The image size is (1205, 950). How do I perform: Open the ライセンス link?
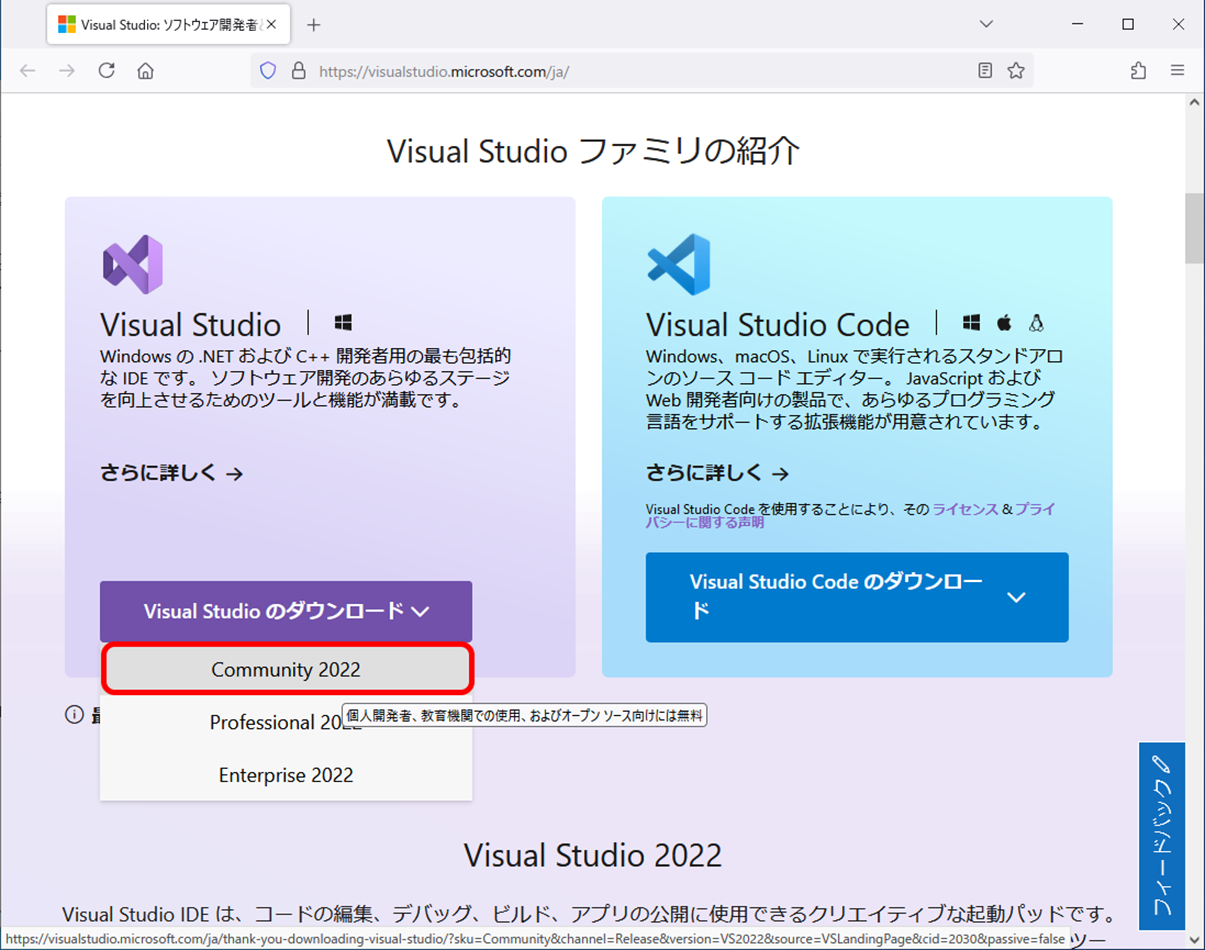pyautogui.click(x=965, y=509)
